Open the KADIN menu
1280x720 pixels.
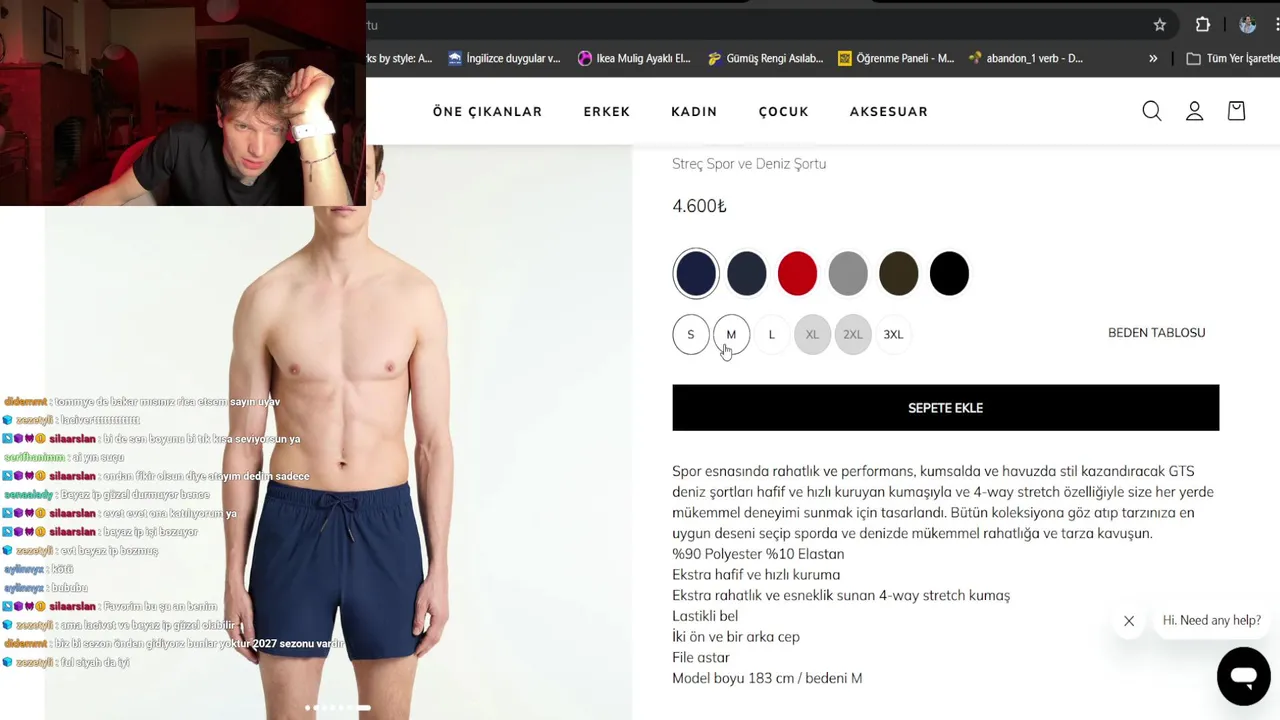click(x=694, y=112)
